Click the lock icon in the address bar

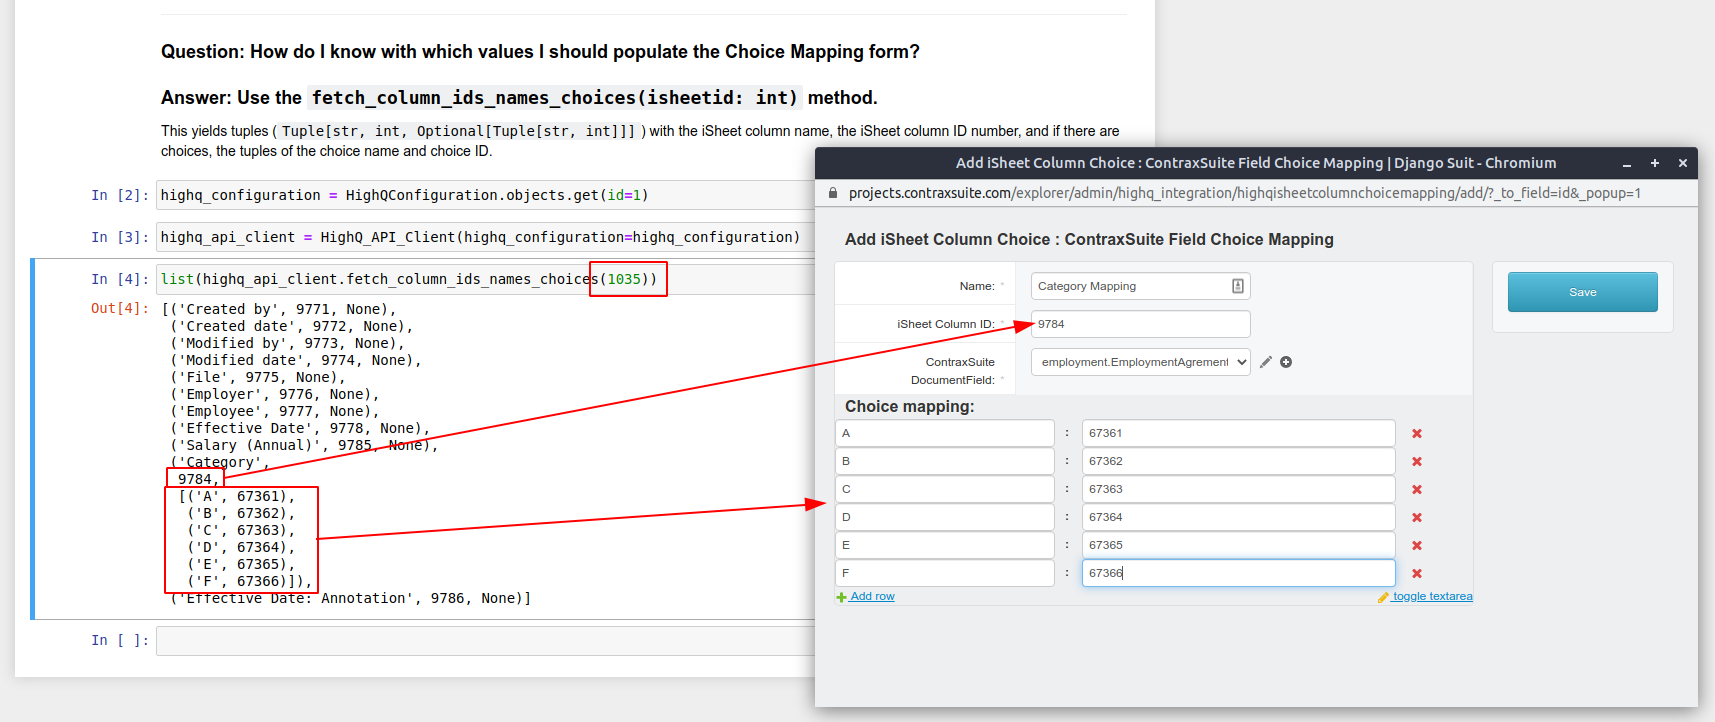click(x=833, y=193)
